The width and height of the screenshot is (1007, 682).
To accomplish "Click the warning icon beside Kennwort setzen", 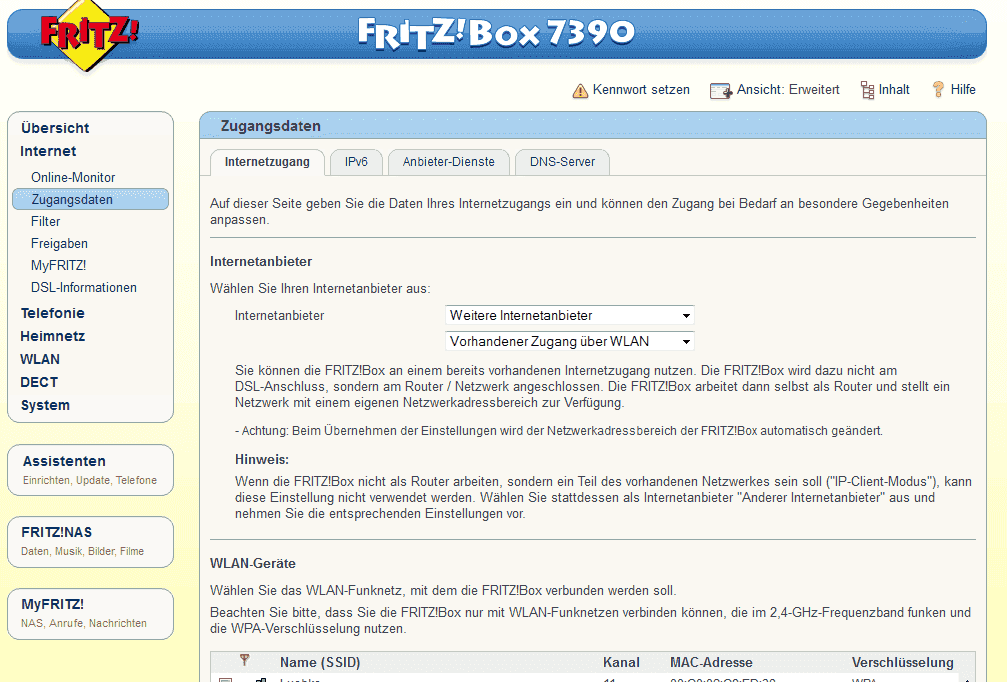I will click(580, 91).
